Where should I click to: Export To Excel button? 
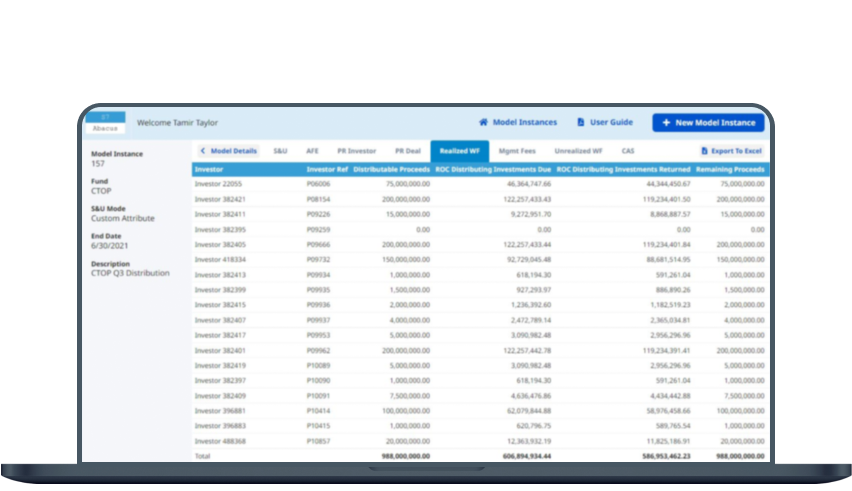731,151
